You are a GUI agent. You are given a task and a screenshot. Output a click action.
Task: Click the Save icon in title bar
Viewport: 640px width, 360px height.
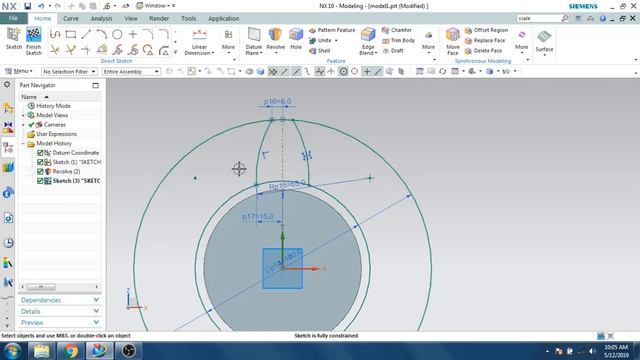27,6
